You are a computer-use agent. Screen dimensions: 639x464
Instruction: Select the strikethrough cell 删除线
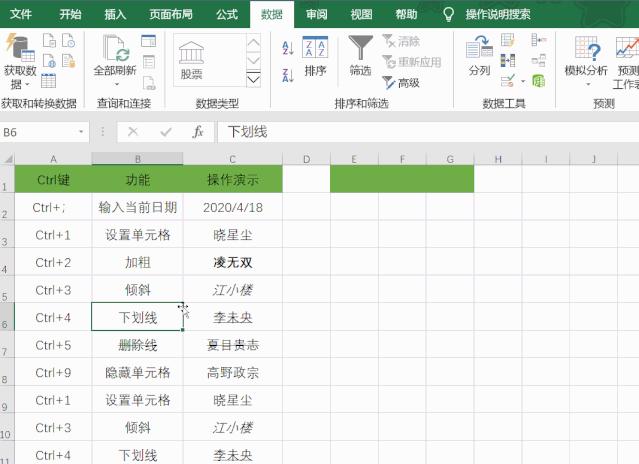pos(138,345)
